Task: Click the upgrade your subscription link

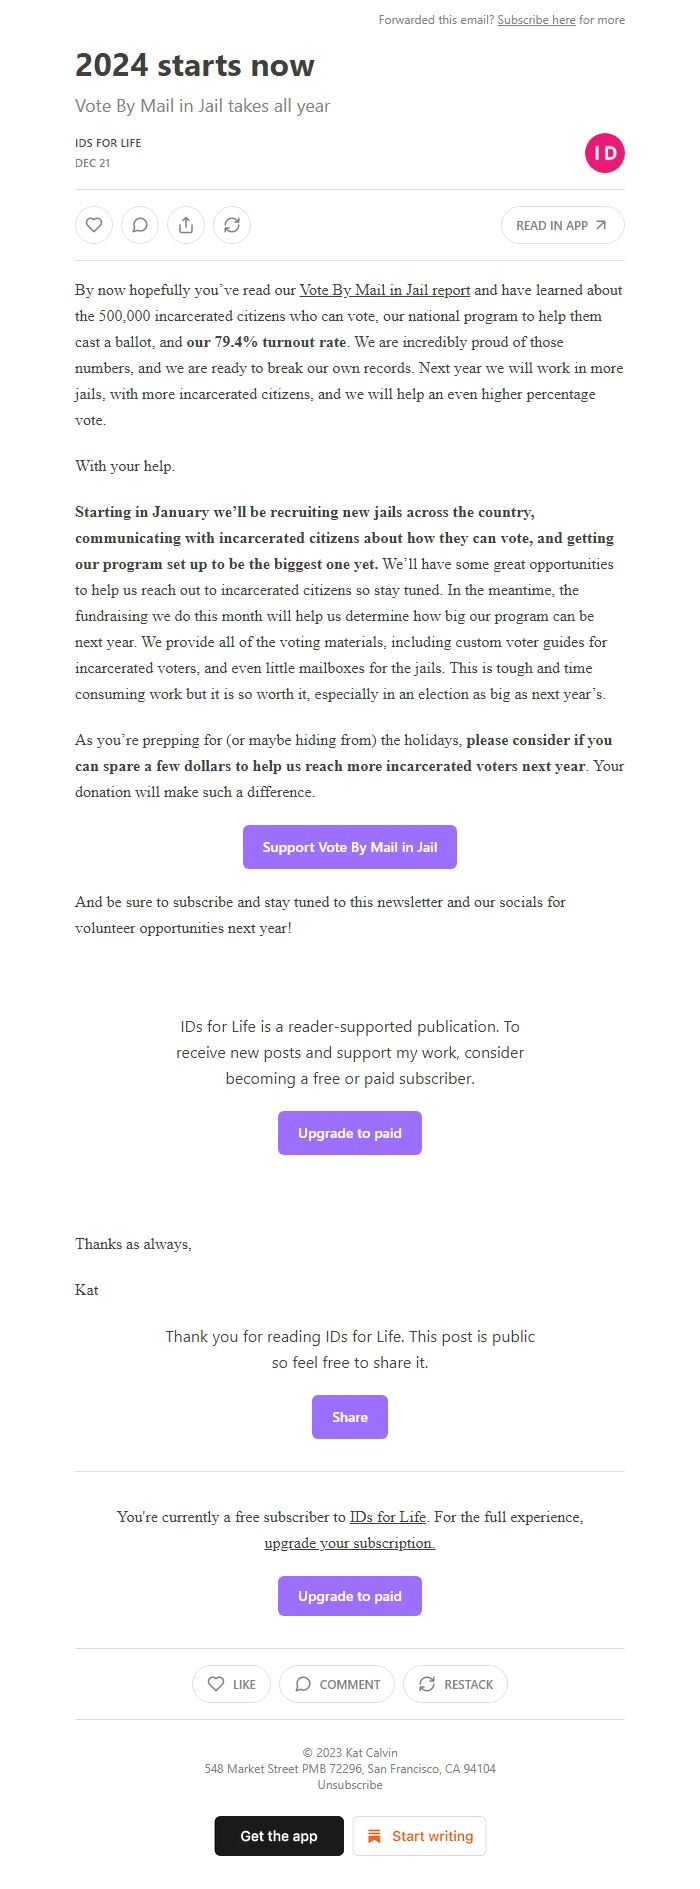Action: [349, 1542]
